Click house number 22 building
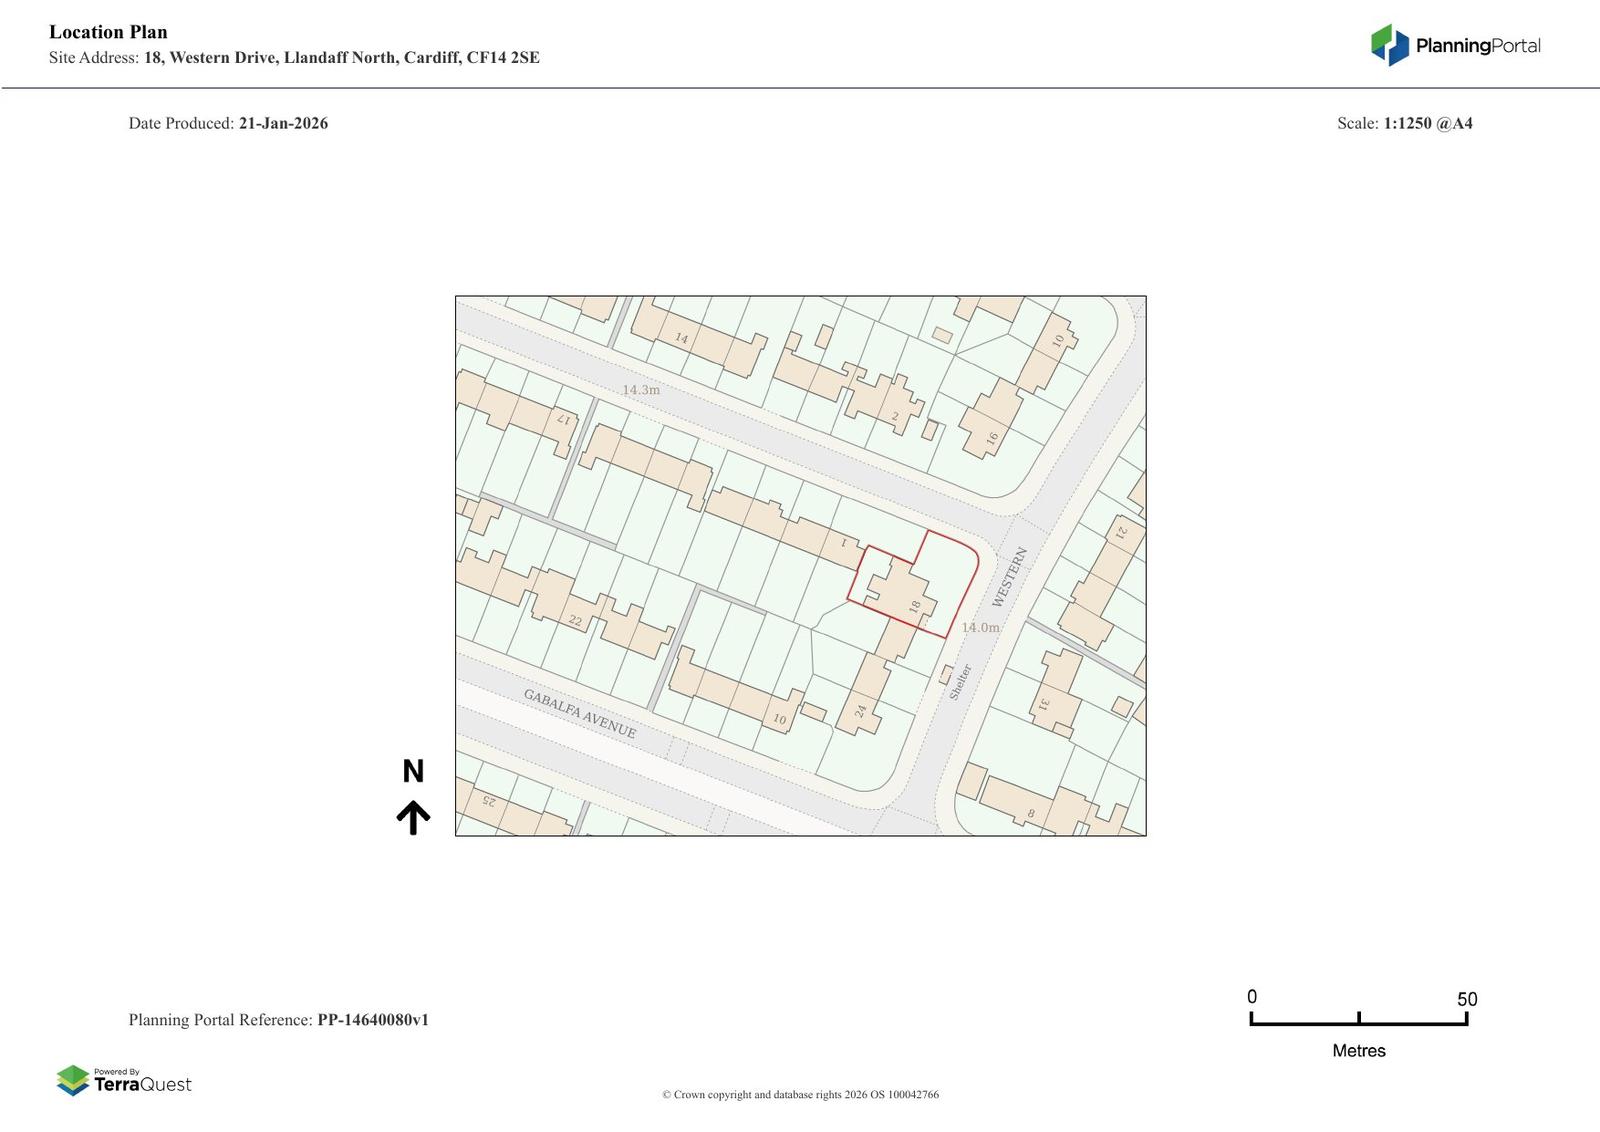 coord(575,621)
